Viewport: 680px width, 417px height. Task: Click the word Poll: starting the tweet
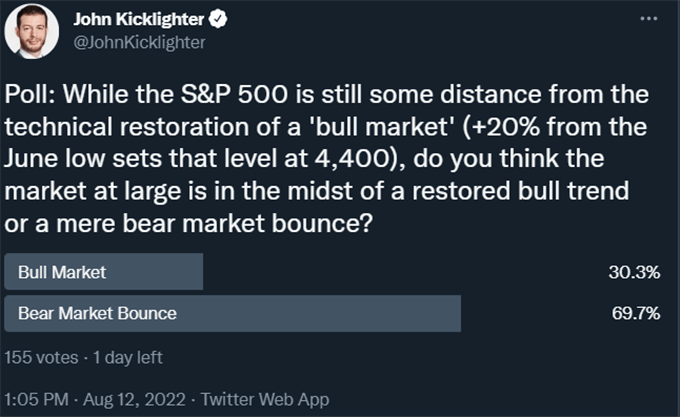(30, 94)
